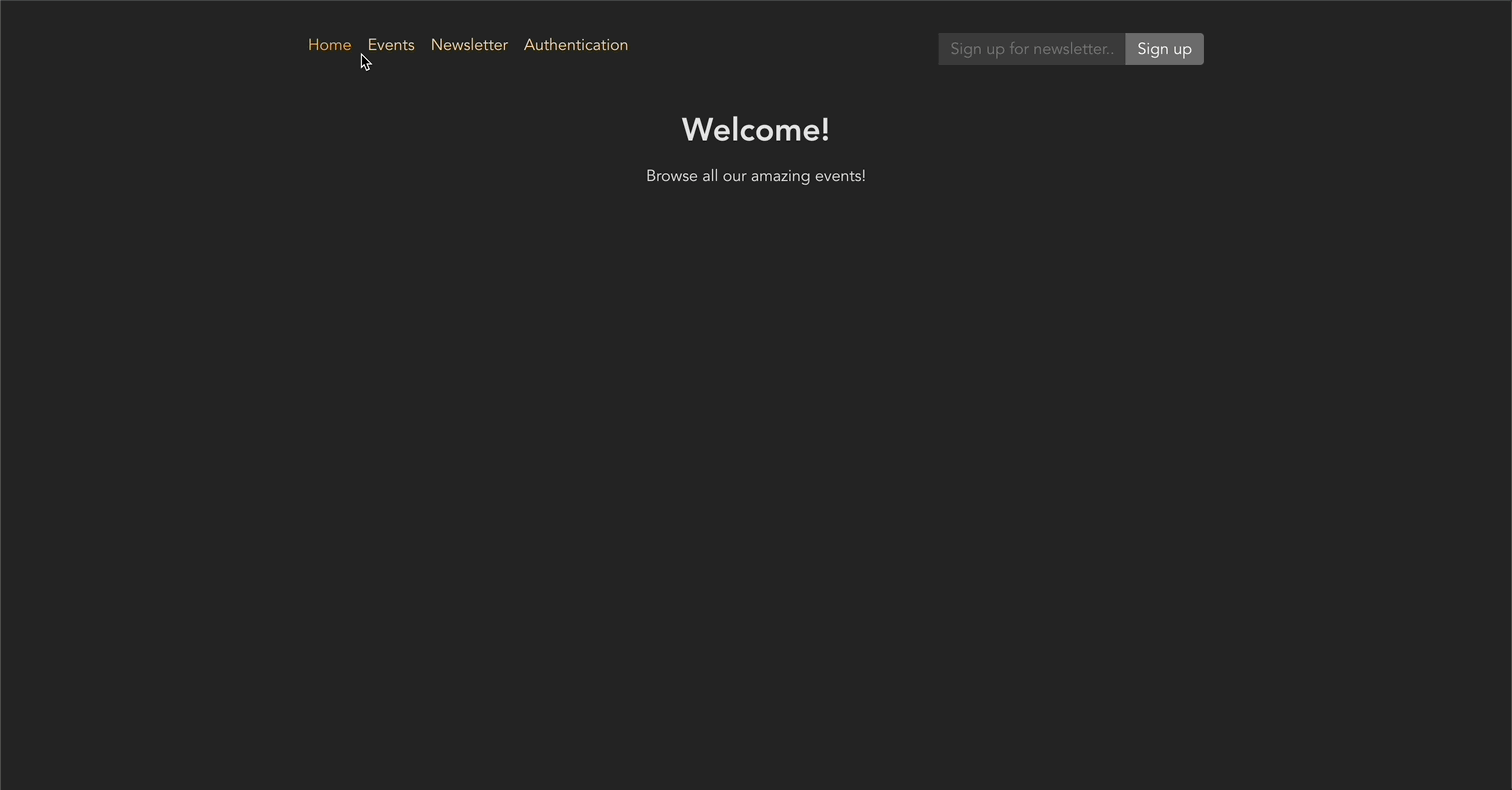The image size is (1512, 790).
Task: Focus the newsletter signup email field
Action: click(x=1032, y=49)
